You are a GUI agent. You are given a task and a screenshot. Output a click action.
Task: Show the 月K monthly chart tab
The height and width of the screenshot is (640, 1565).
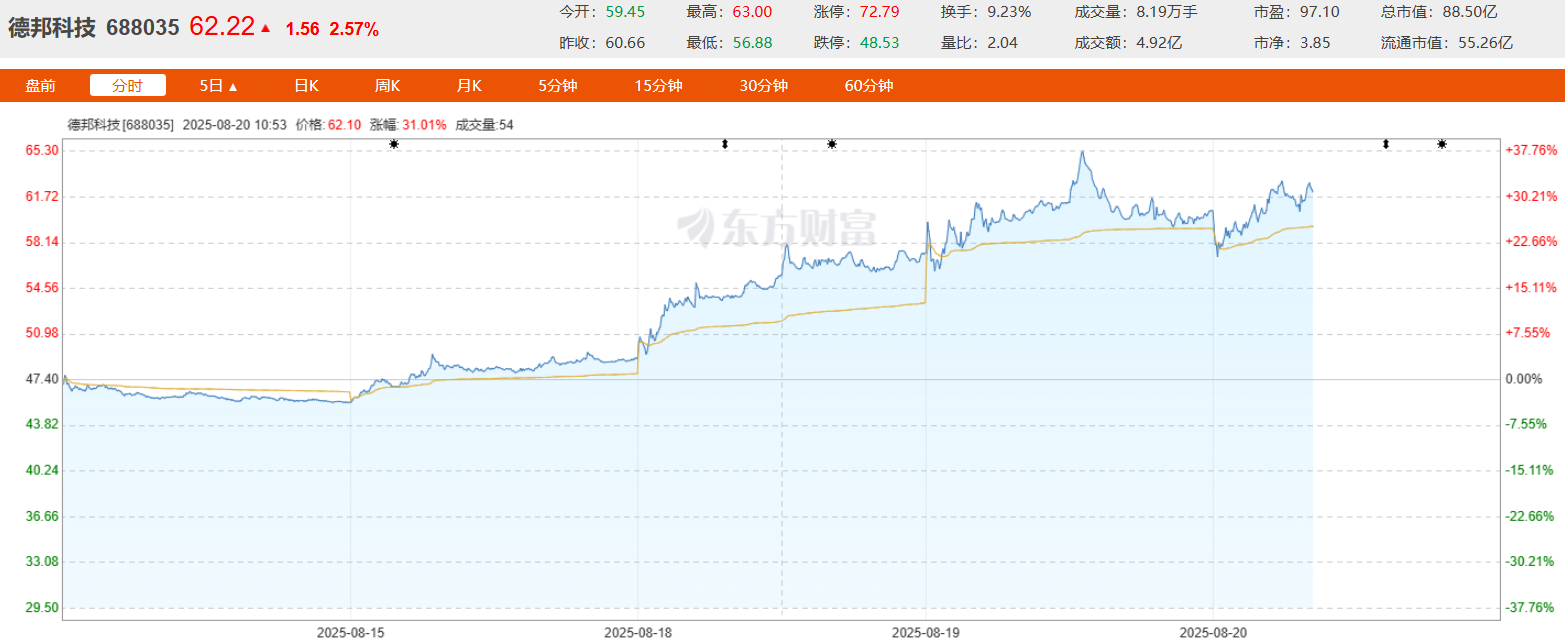pyautogui.click(x=470, y=86)
